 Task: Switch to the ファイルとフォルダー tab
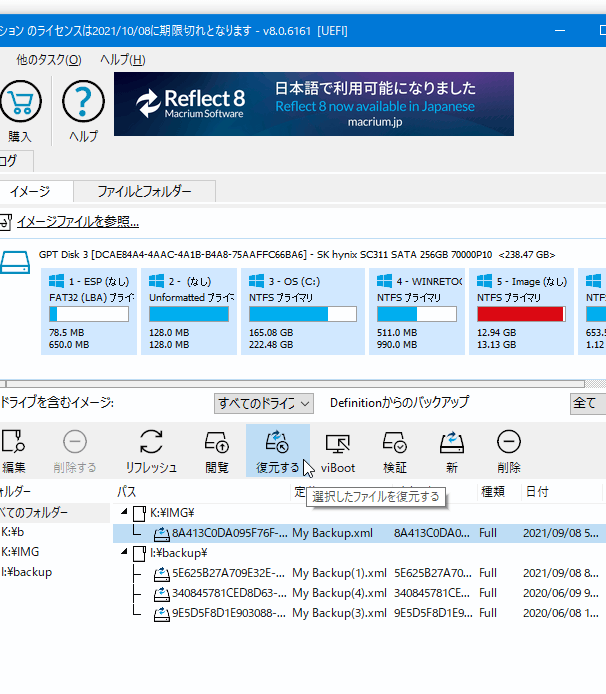tap(144, 191)
